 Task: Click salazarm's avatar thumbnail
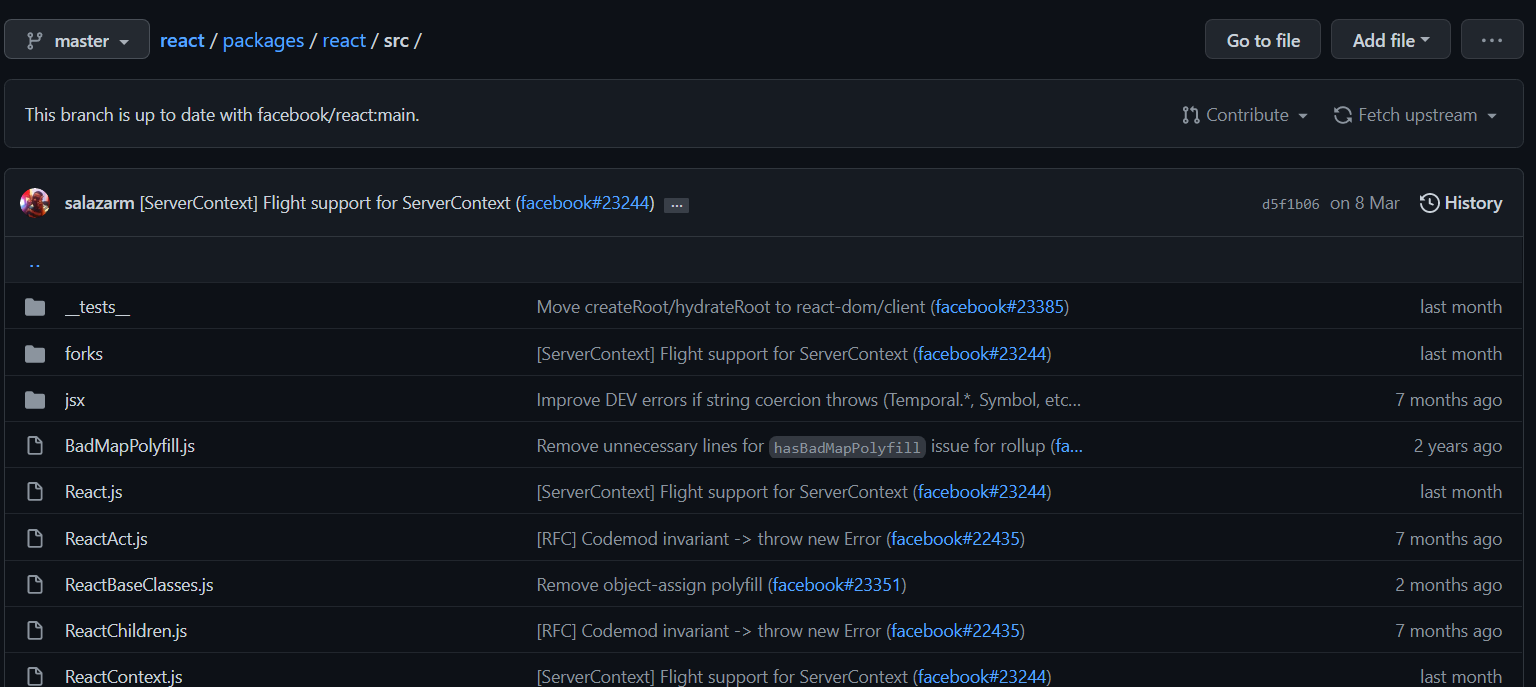point(35,203)
